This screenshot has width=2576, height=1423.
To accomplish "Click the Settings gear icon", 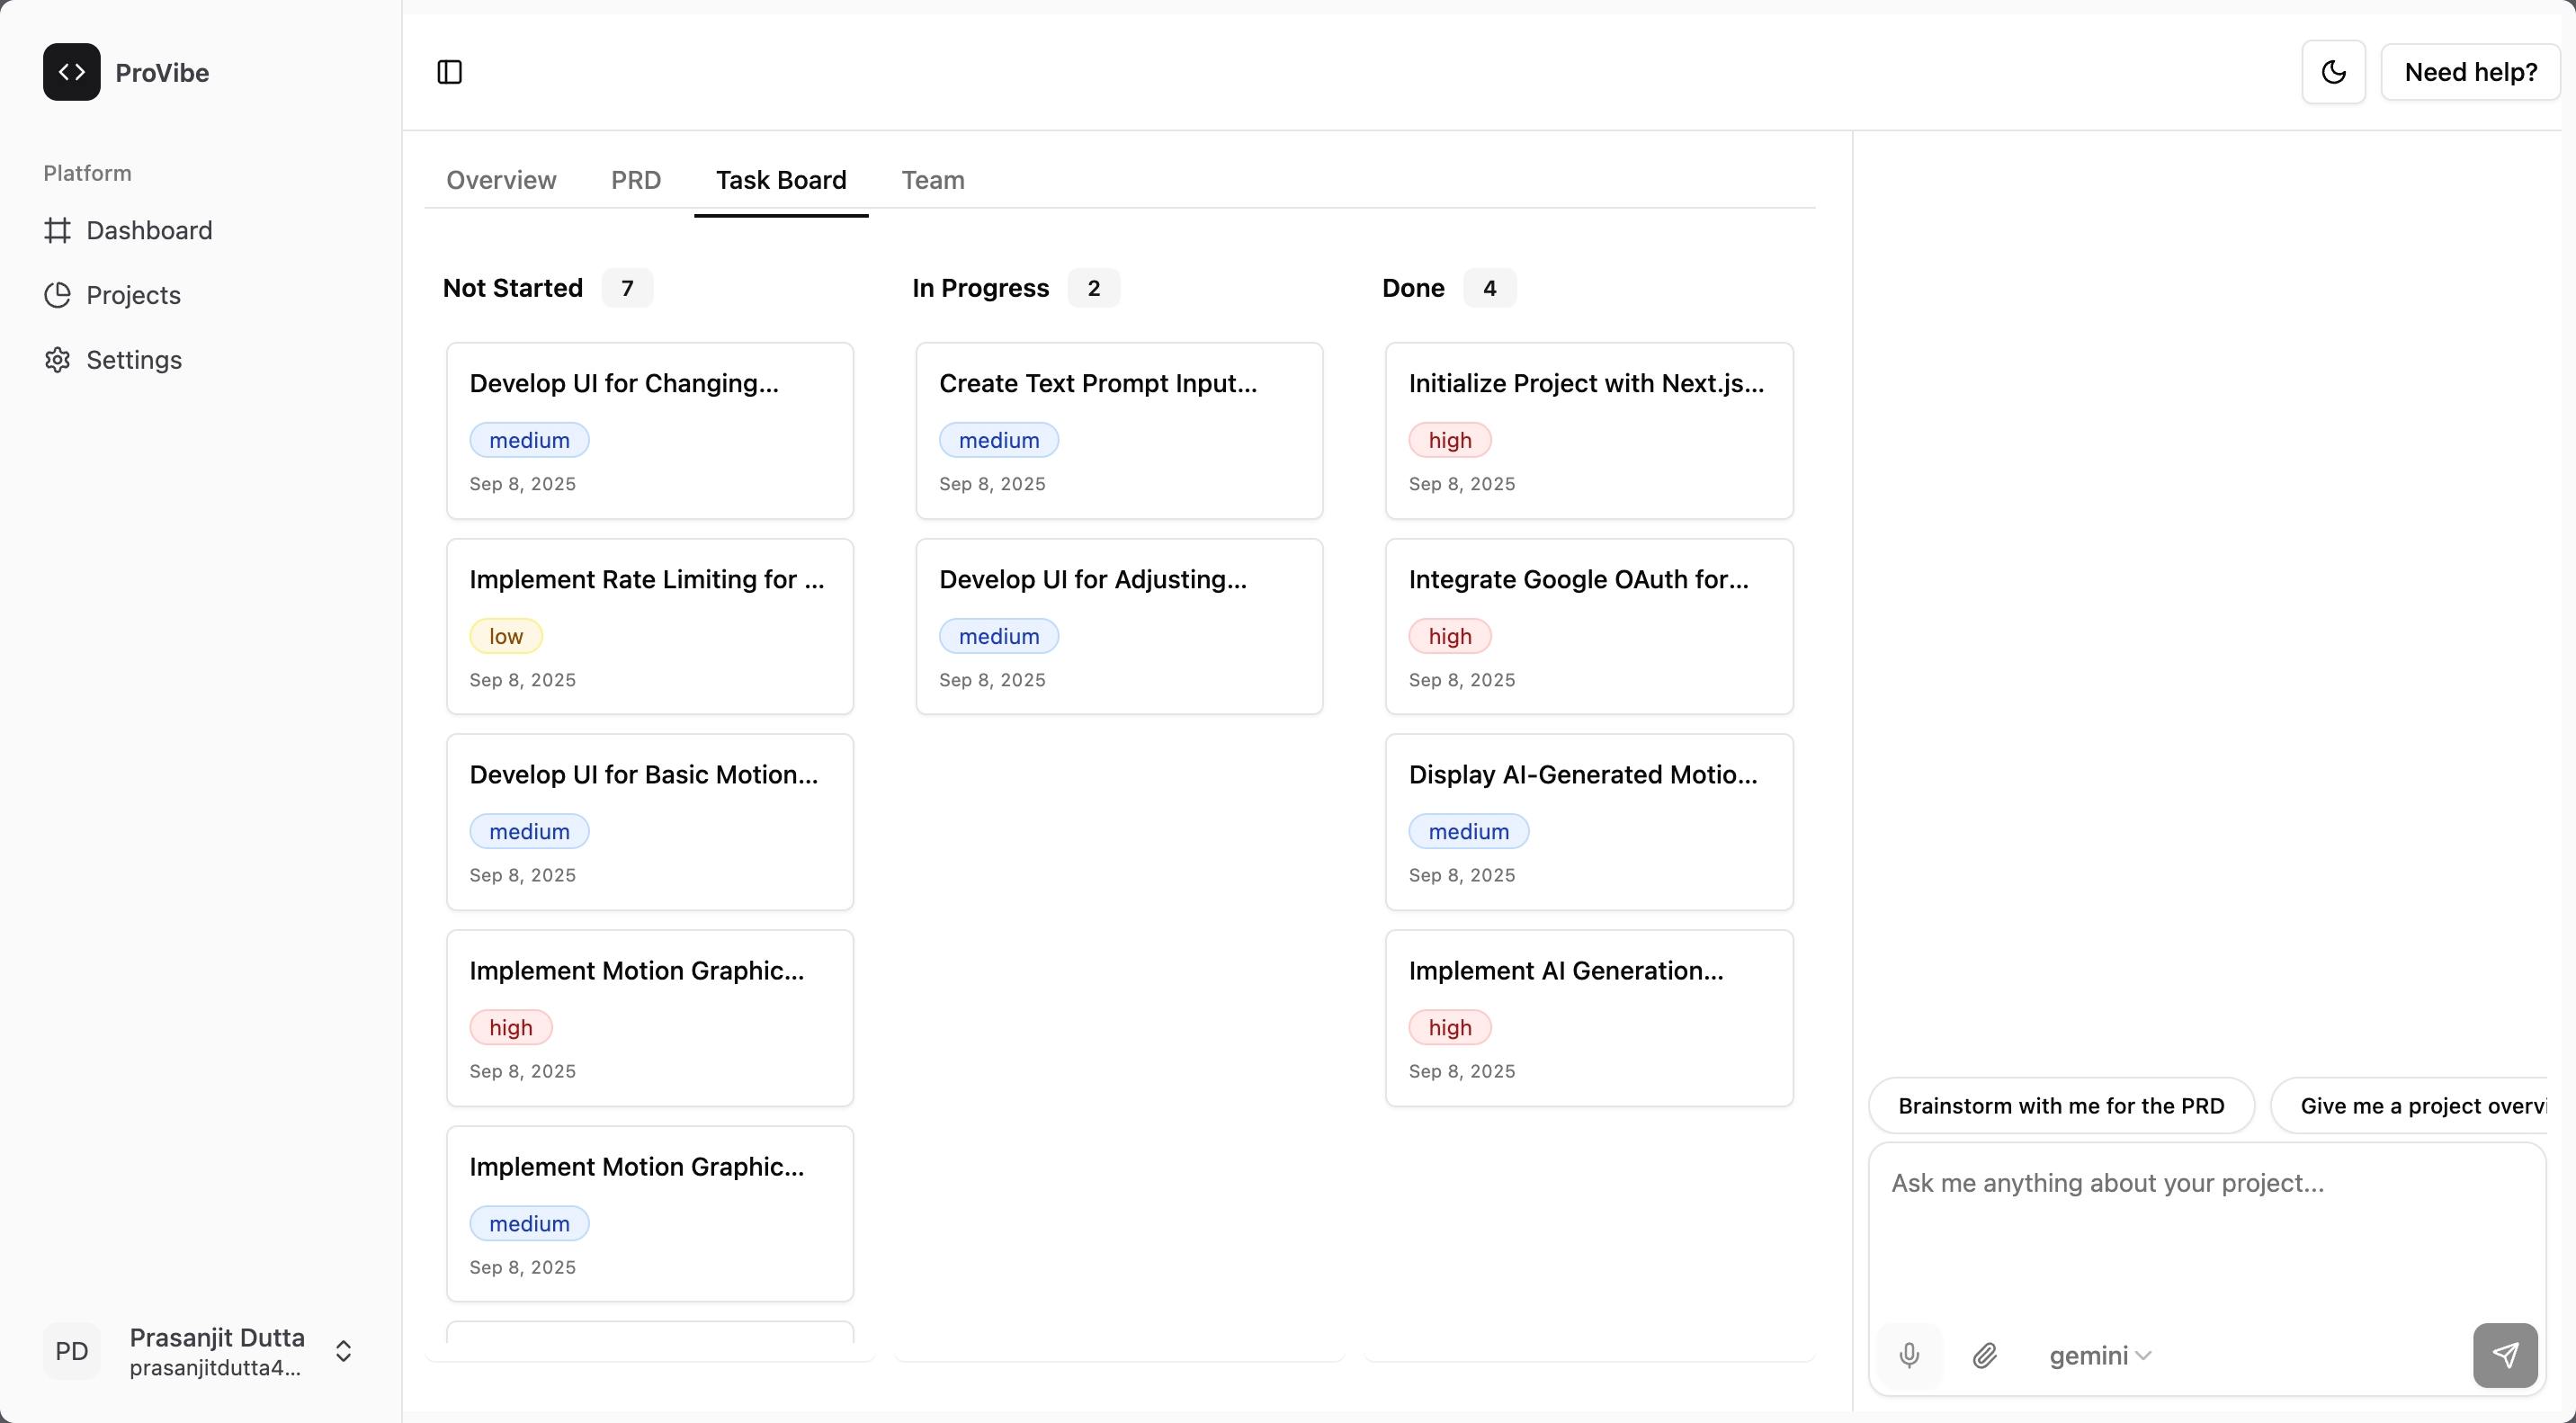I will point(58,360).
